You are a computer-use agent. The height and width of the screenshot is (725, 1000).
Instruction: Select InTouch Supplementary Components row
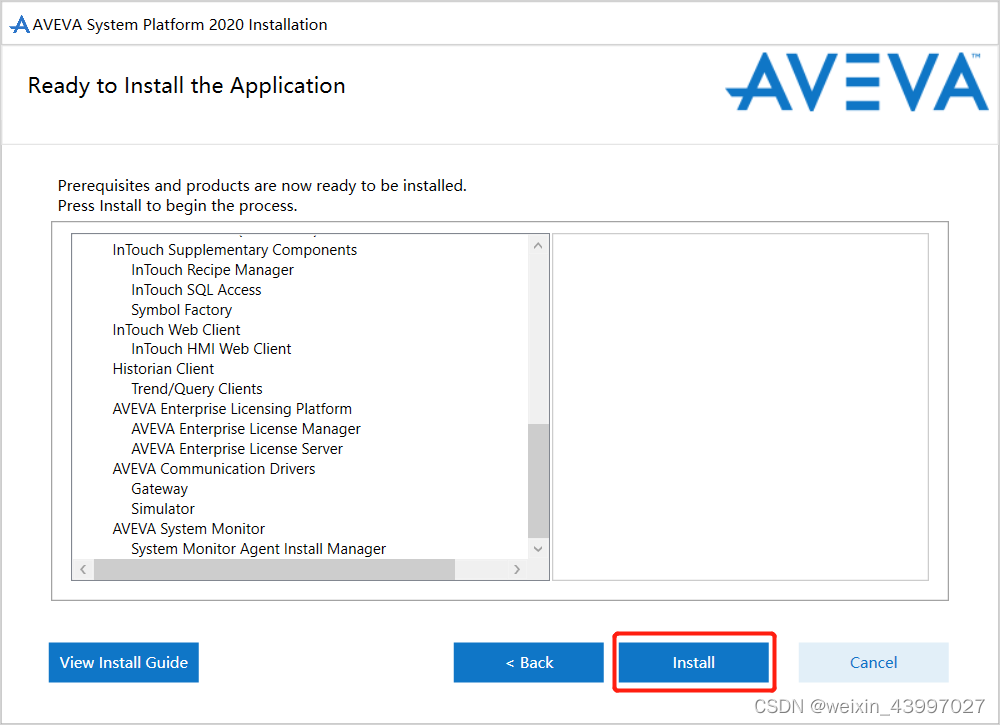point(235,250)
